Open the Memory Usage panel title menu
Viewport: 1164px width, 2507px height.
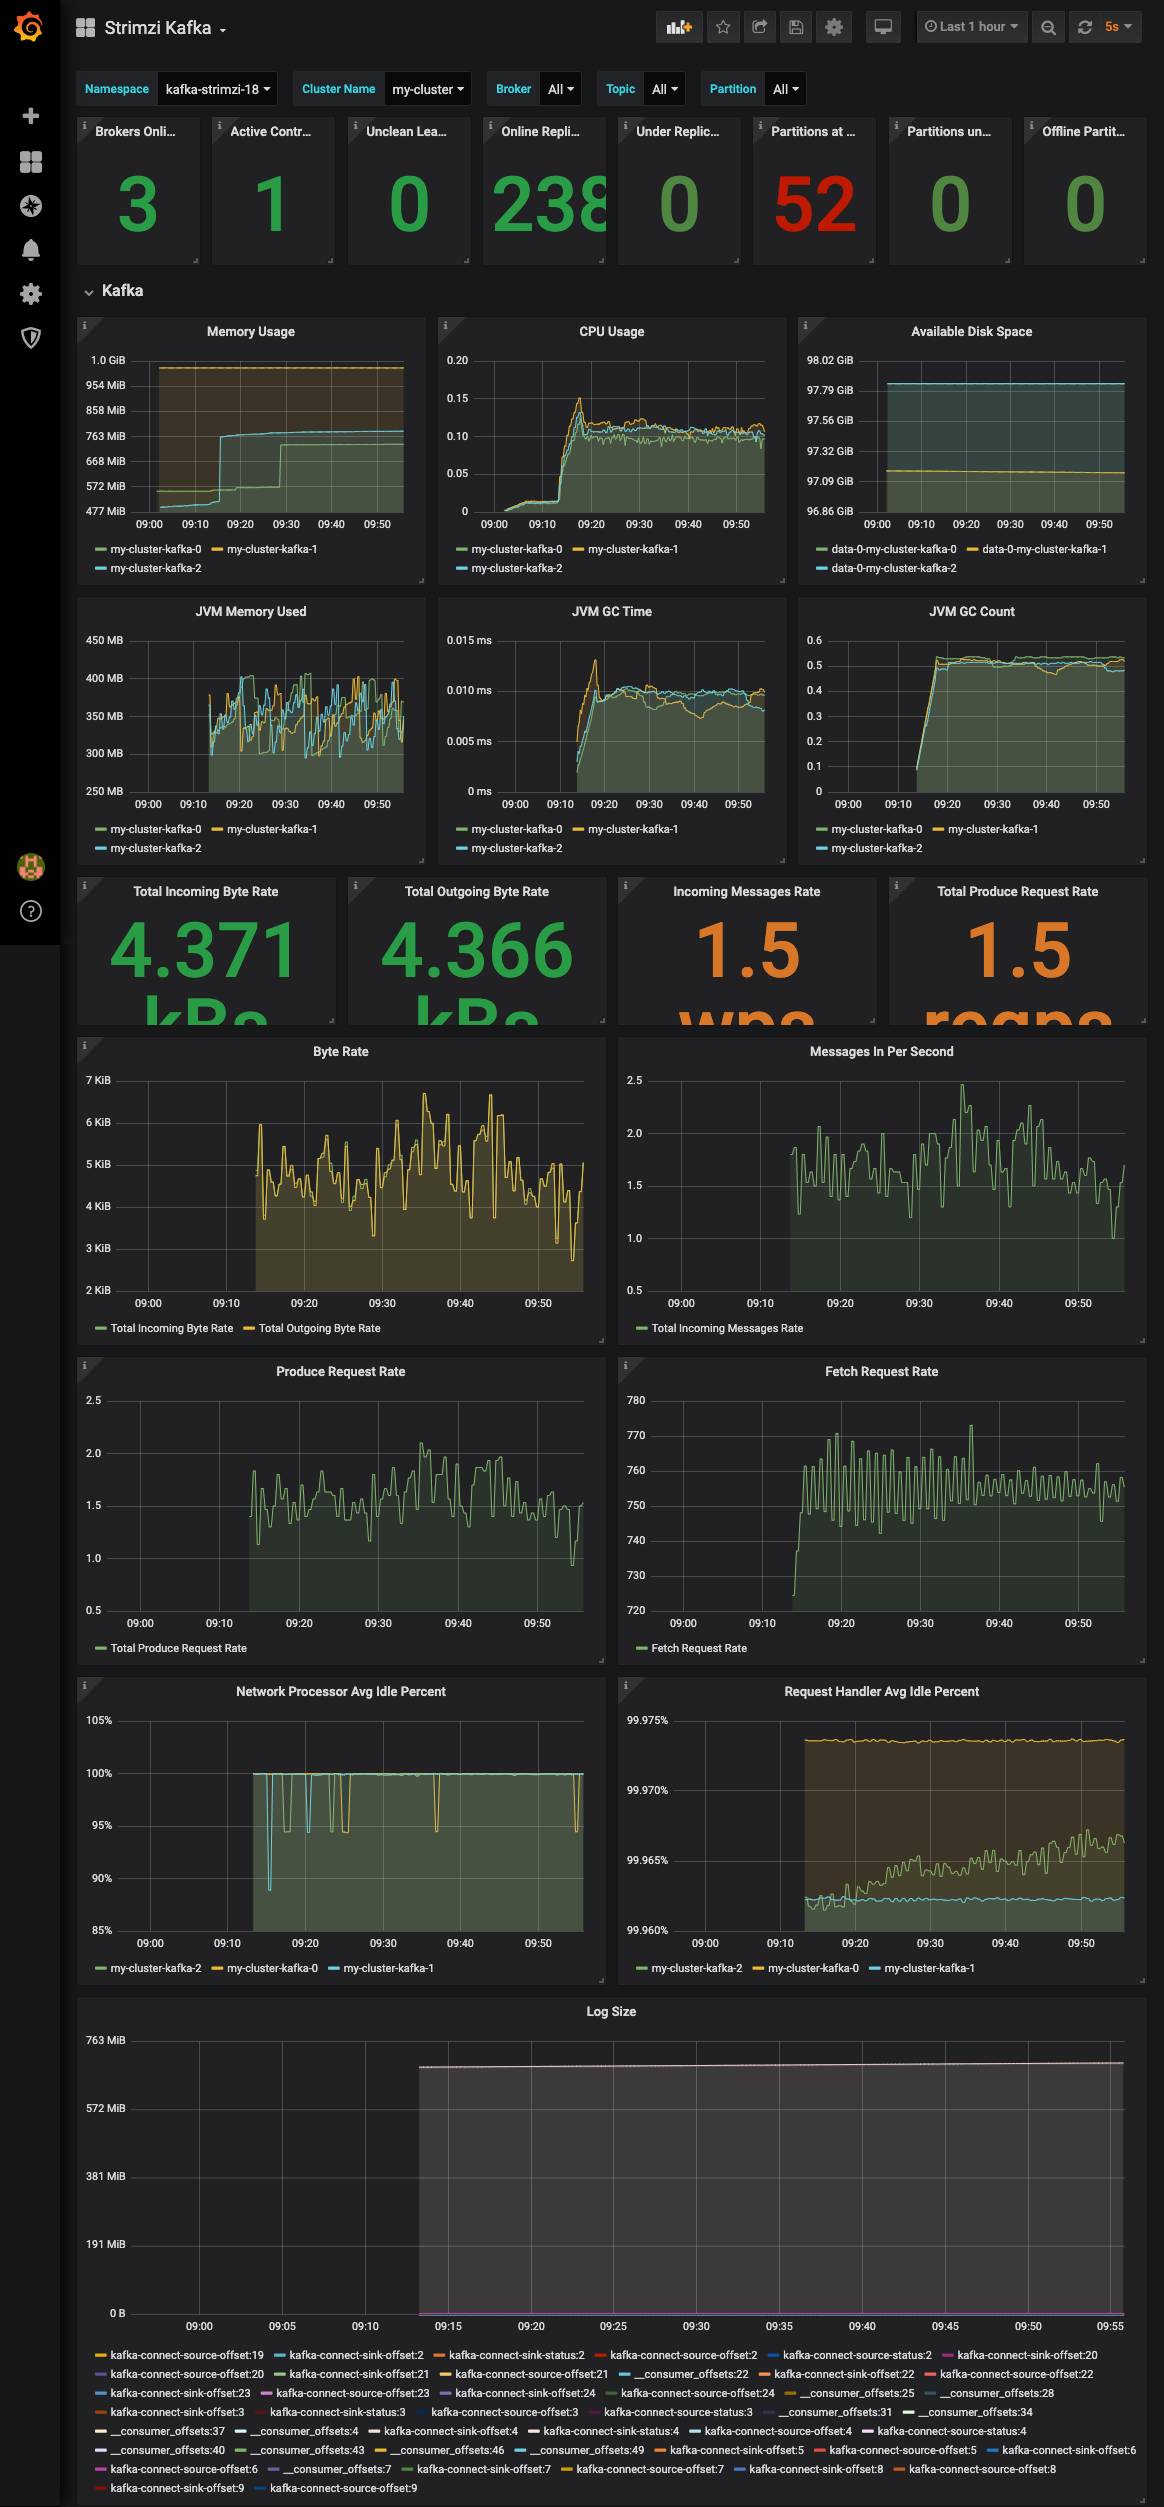pyautogui.click(x=251, y=332)
